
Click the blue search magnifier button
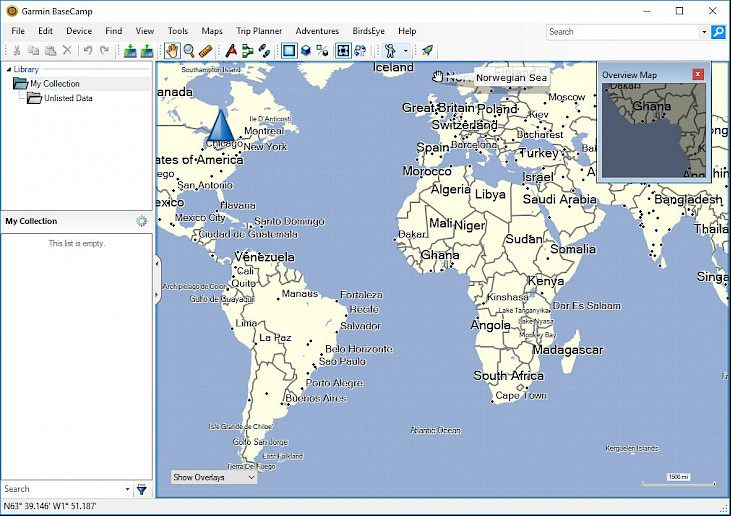718,32
